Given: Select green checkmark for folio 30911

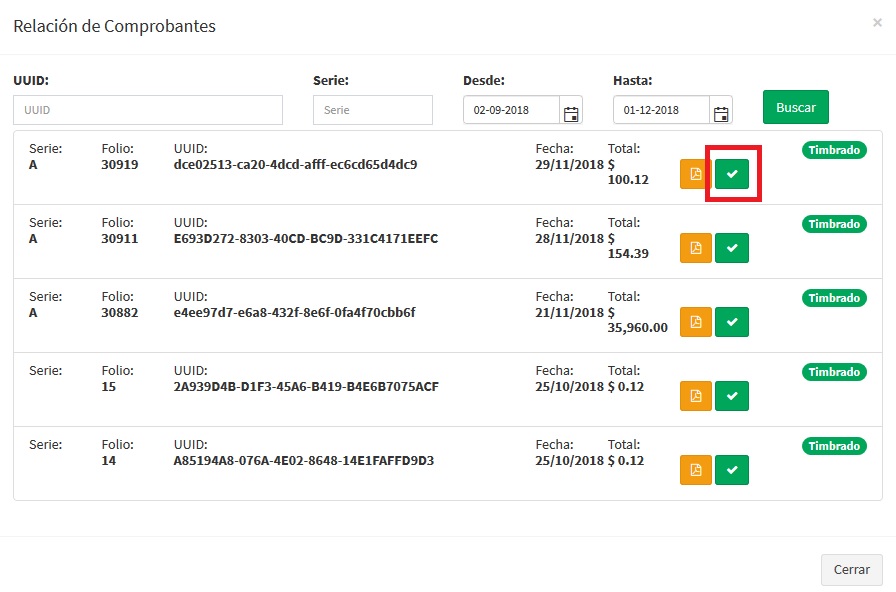Looking at the screenshot, I should [732, 248].
